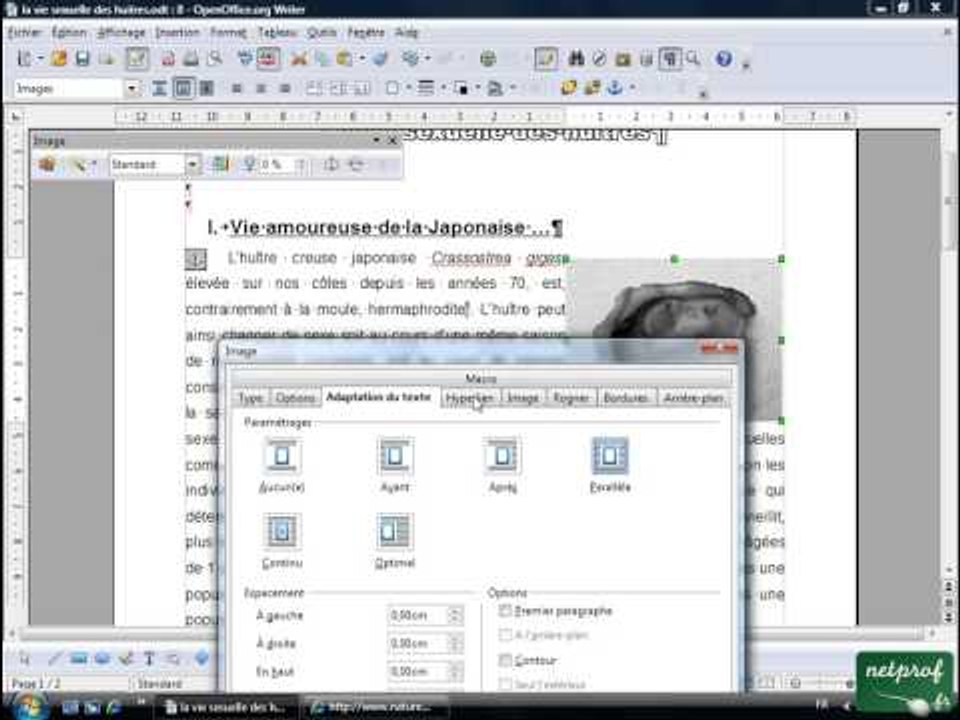Switch to the Arrière-plan tab
Screen dimensions: 960x720
coord(694,398)
